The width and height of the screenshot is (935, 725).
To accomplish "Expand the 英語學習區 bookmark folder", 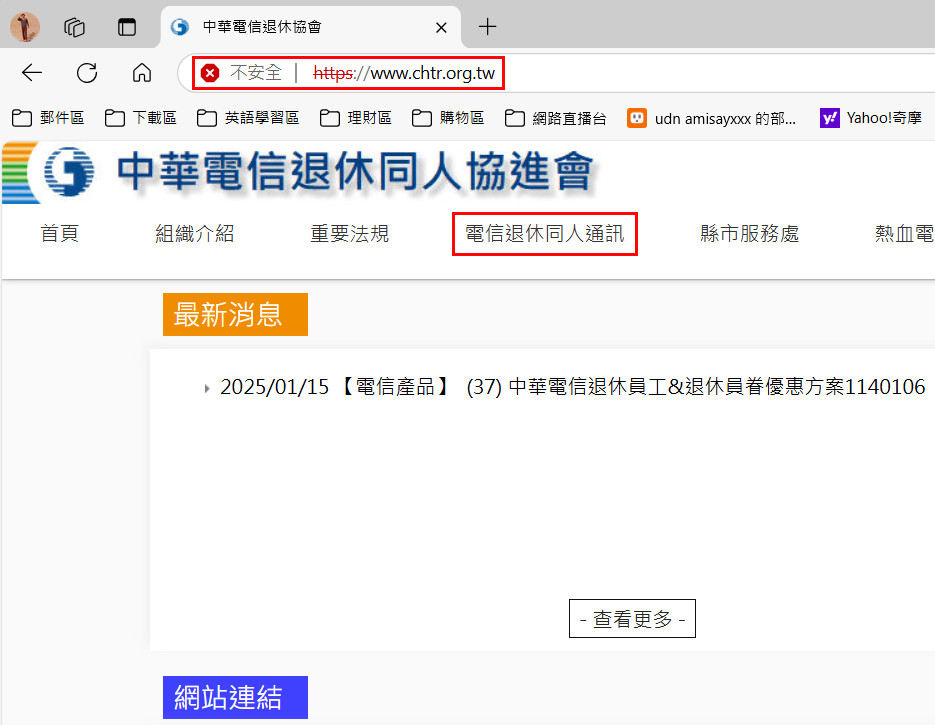I will (248, 118).
